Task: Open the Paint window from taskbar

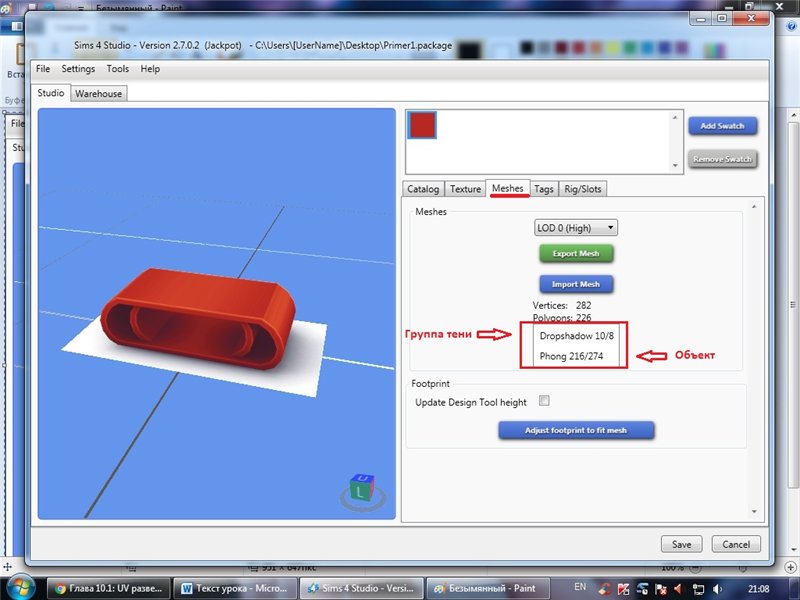Action: (x=490, y=587)
